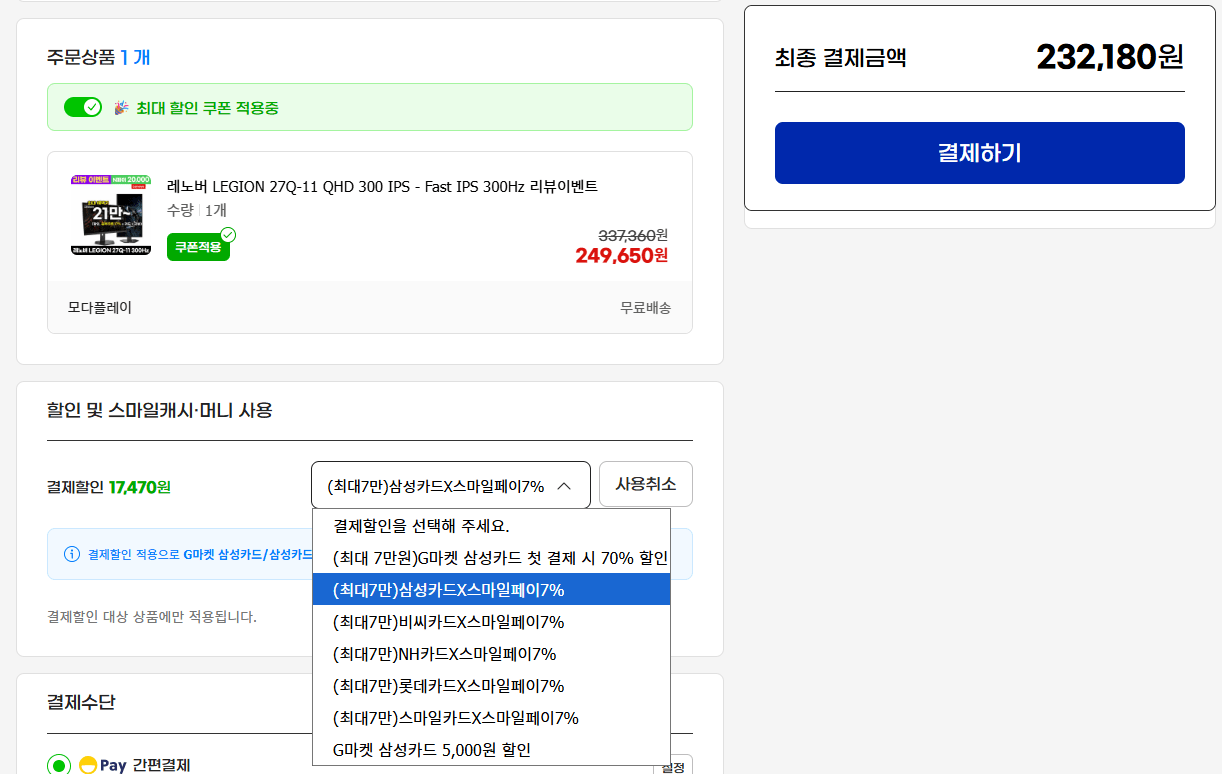Screen dimensions: 1222x774
Task: Click the 할인 및 스마일캐시·머니 사용 heading
Action: [160, 410]
